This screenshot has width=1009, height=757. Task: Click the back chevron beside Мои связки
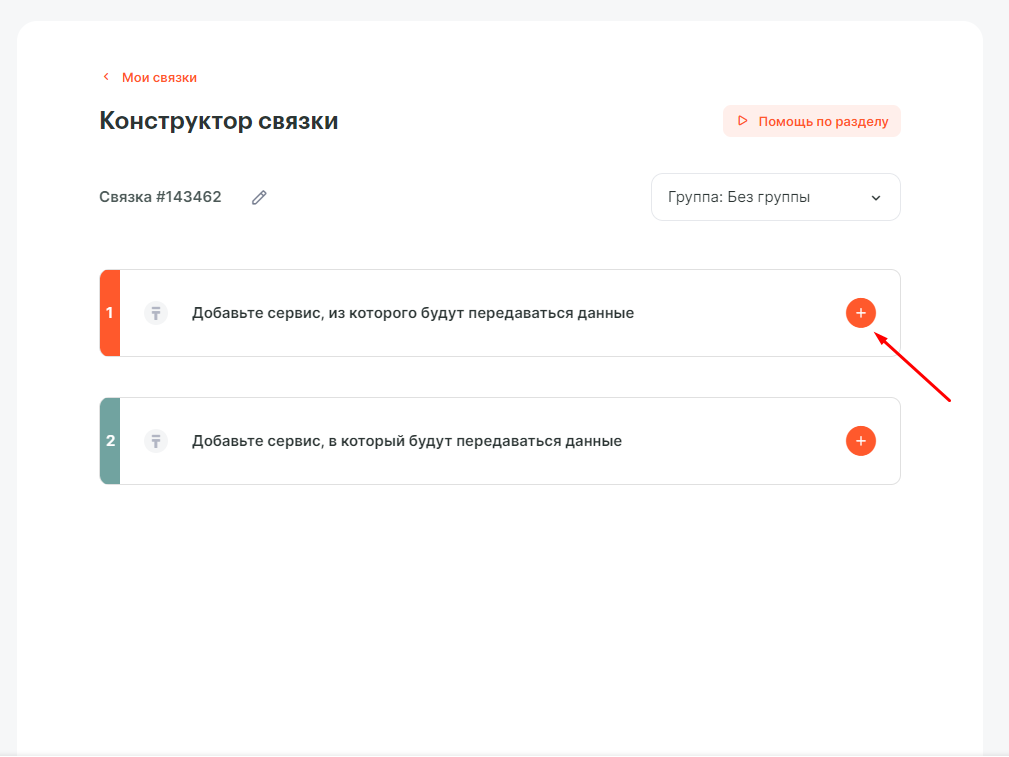tap(106, 77)
